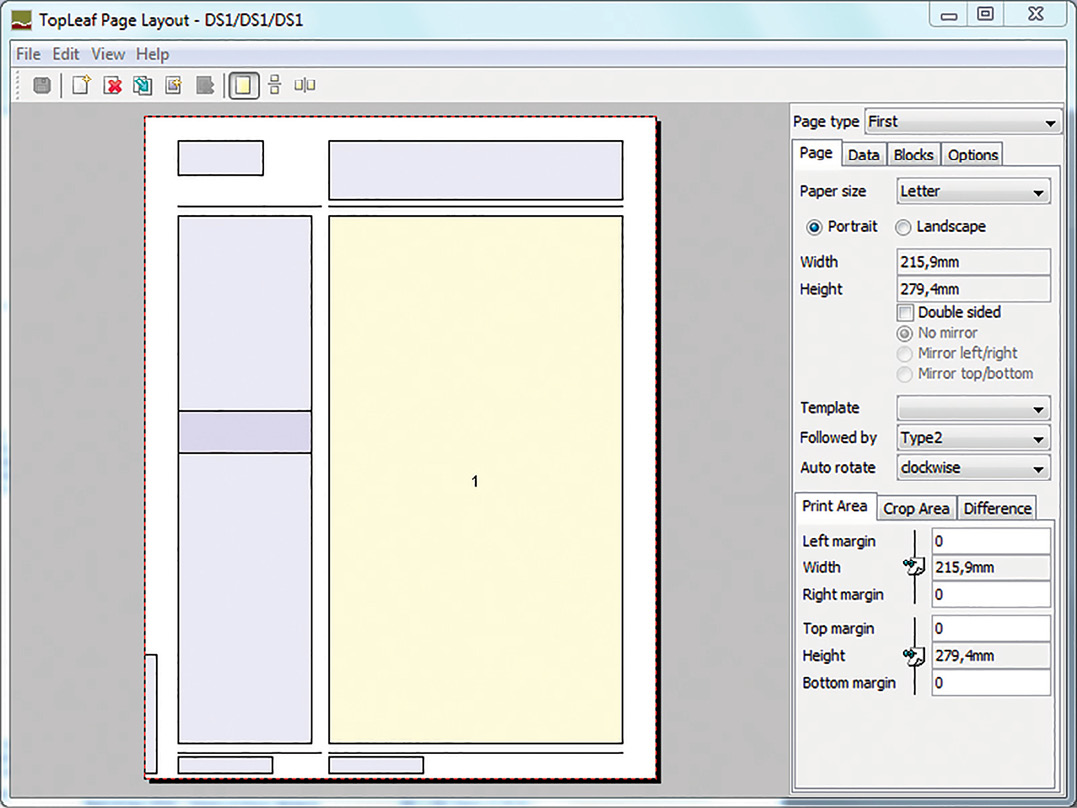Select the thin block on page's left edge
1077x808 pixels.
coord(151,714)
